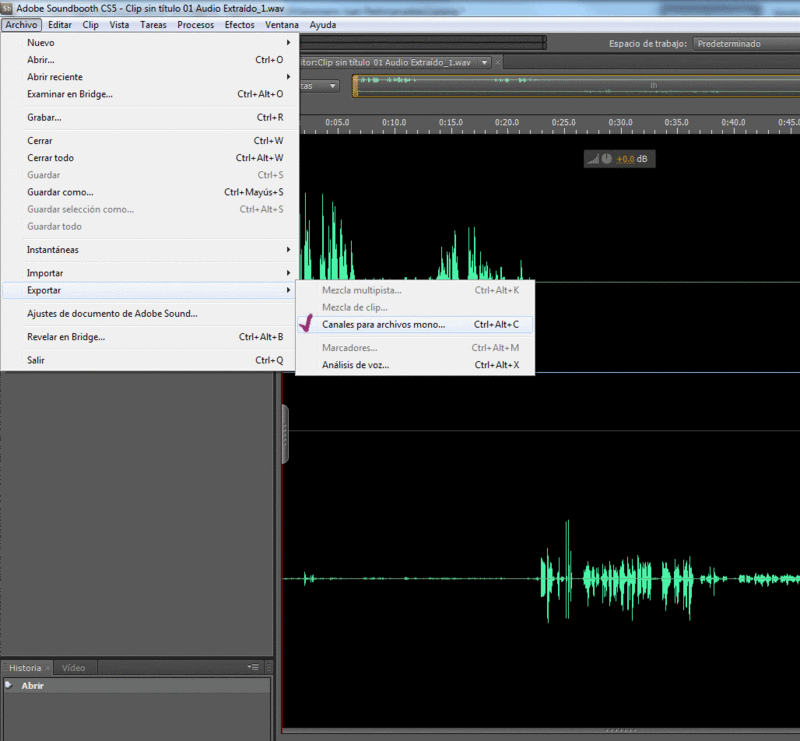The height and width of the screenshot is (741, 800).
Task: Click the 0:10.0 mark on the time ruler
Action: point(394,122)
